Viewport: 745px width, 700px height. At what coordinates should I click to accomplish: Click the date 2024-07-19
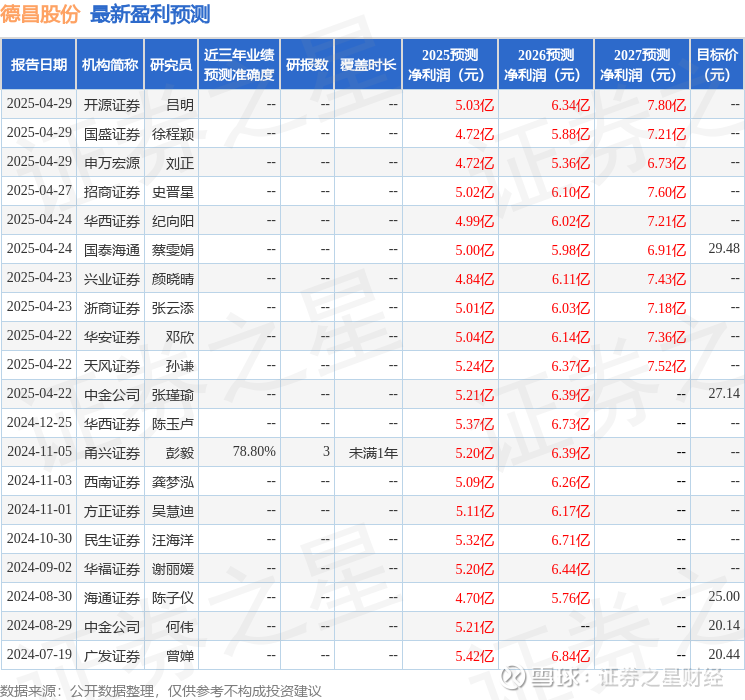39,654
